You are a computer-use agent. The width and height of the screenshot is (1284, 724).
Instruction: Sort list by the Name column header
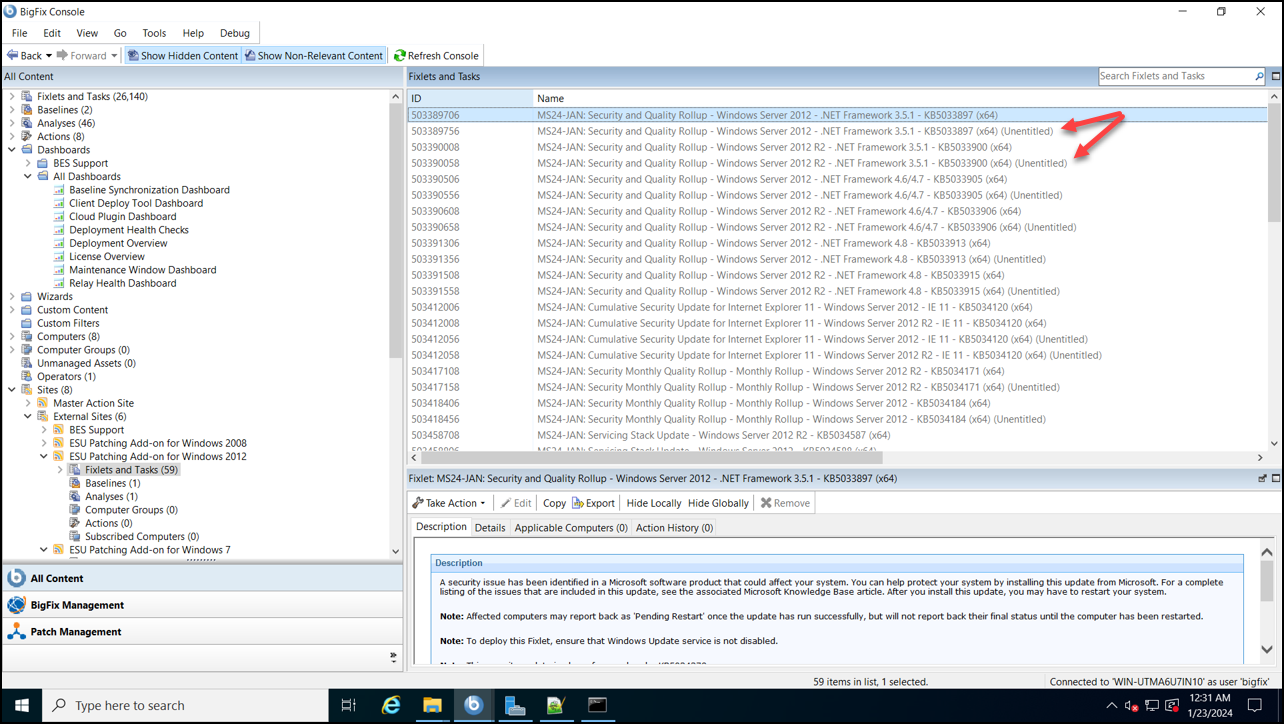pyautogui.click(x=901, y=98)
